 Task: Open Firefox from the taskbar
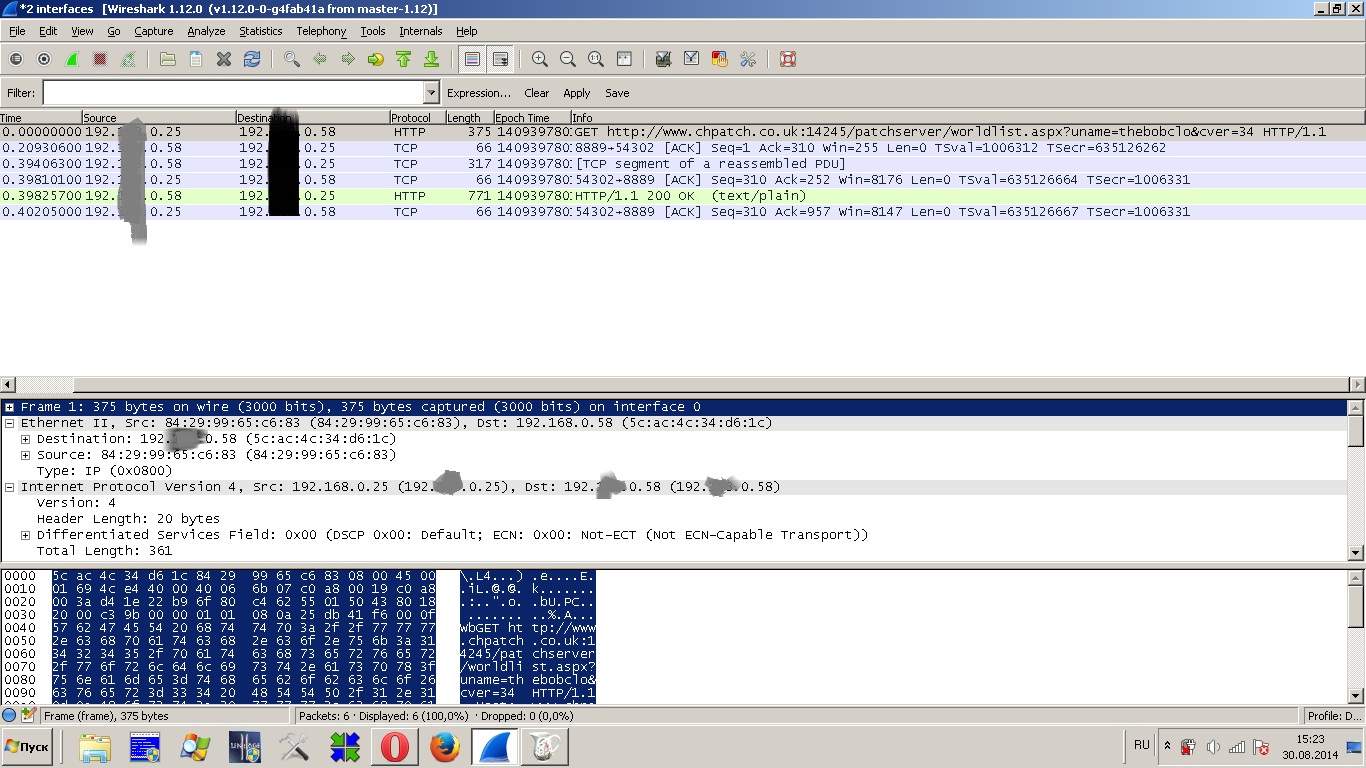pyautogui.click(x=445, y=747)
